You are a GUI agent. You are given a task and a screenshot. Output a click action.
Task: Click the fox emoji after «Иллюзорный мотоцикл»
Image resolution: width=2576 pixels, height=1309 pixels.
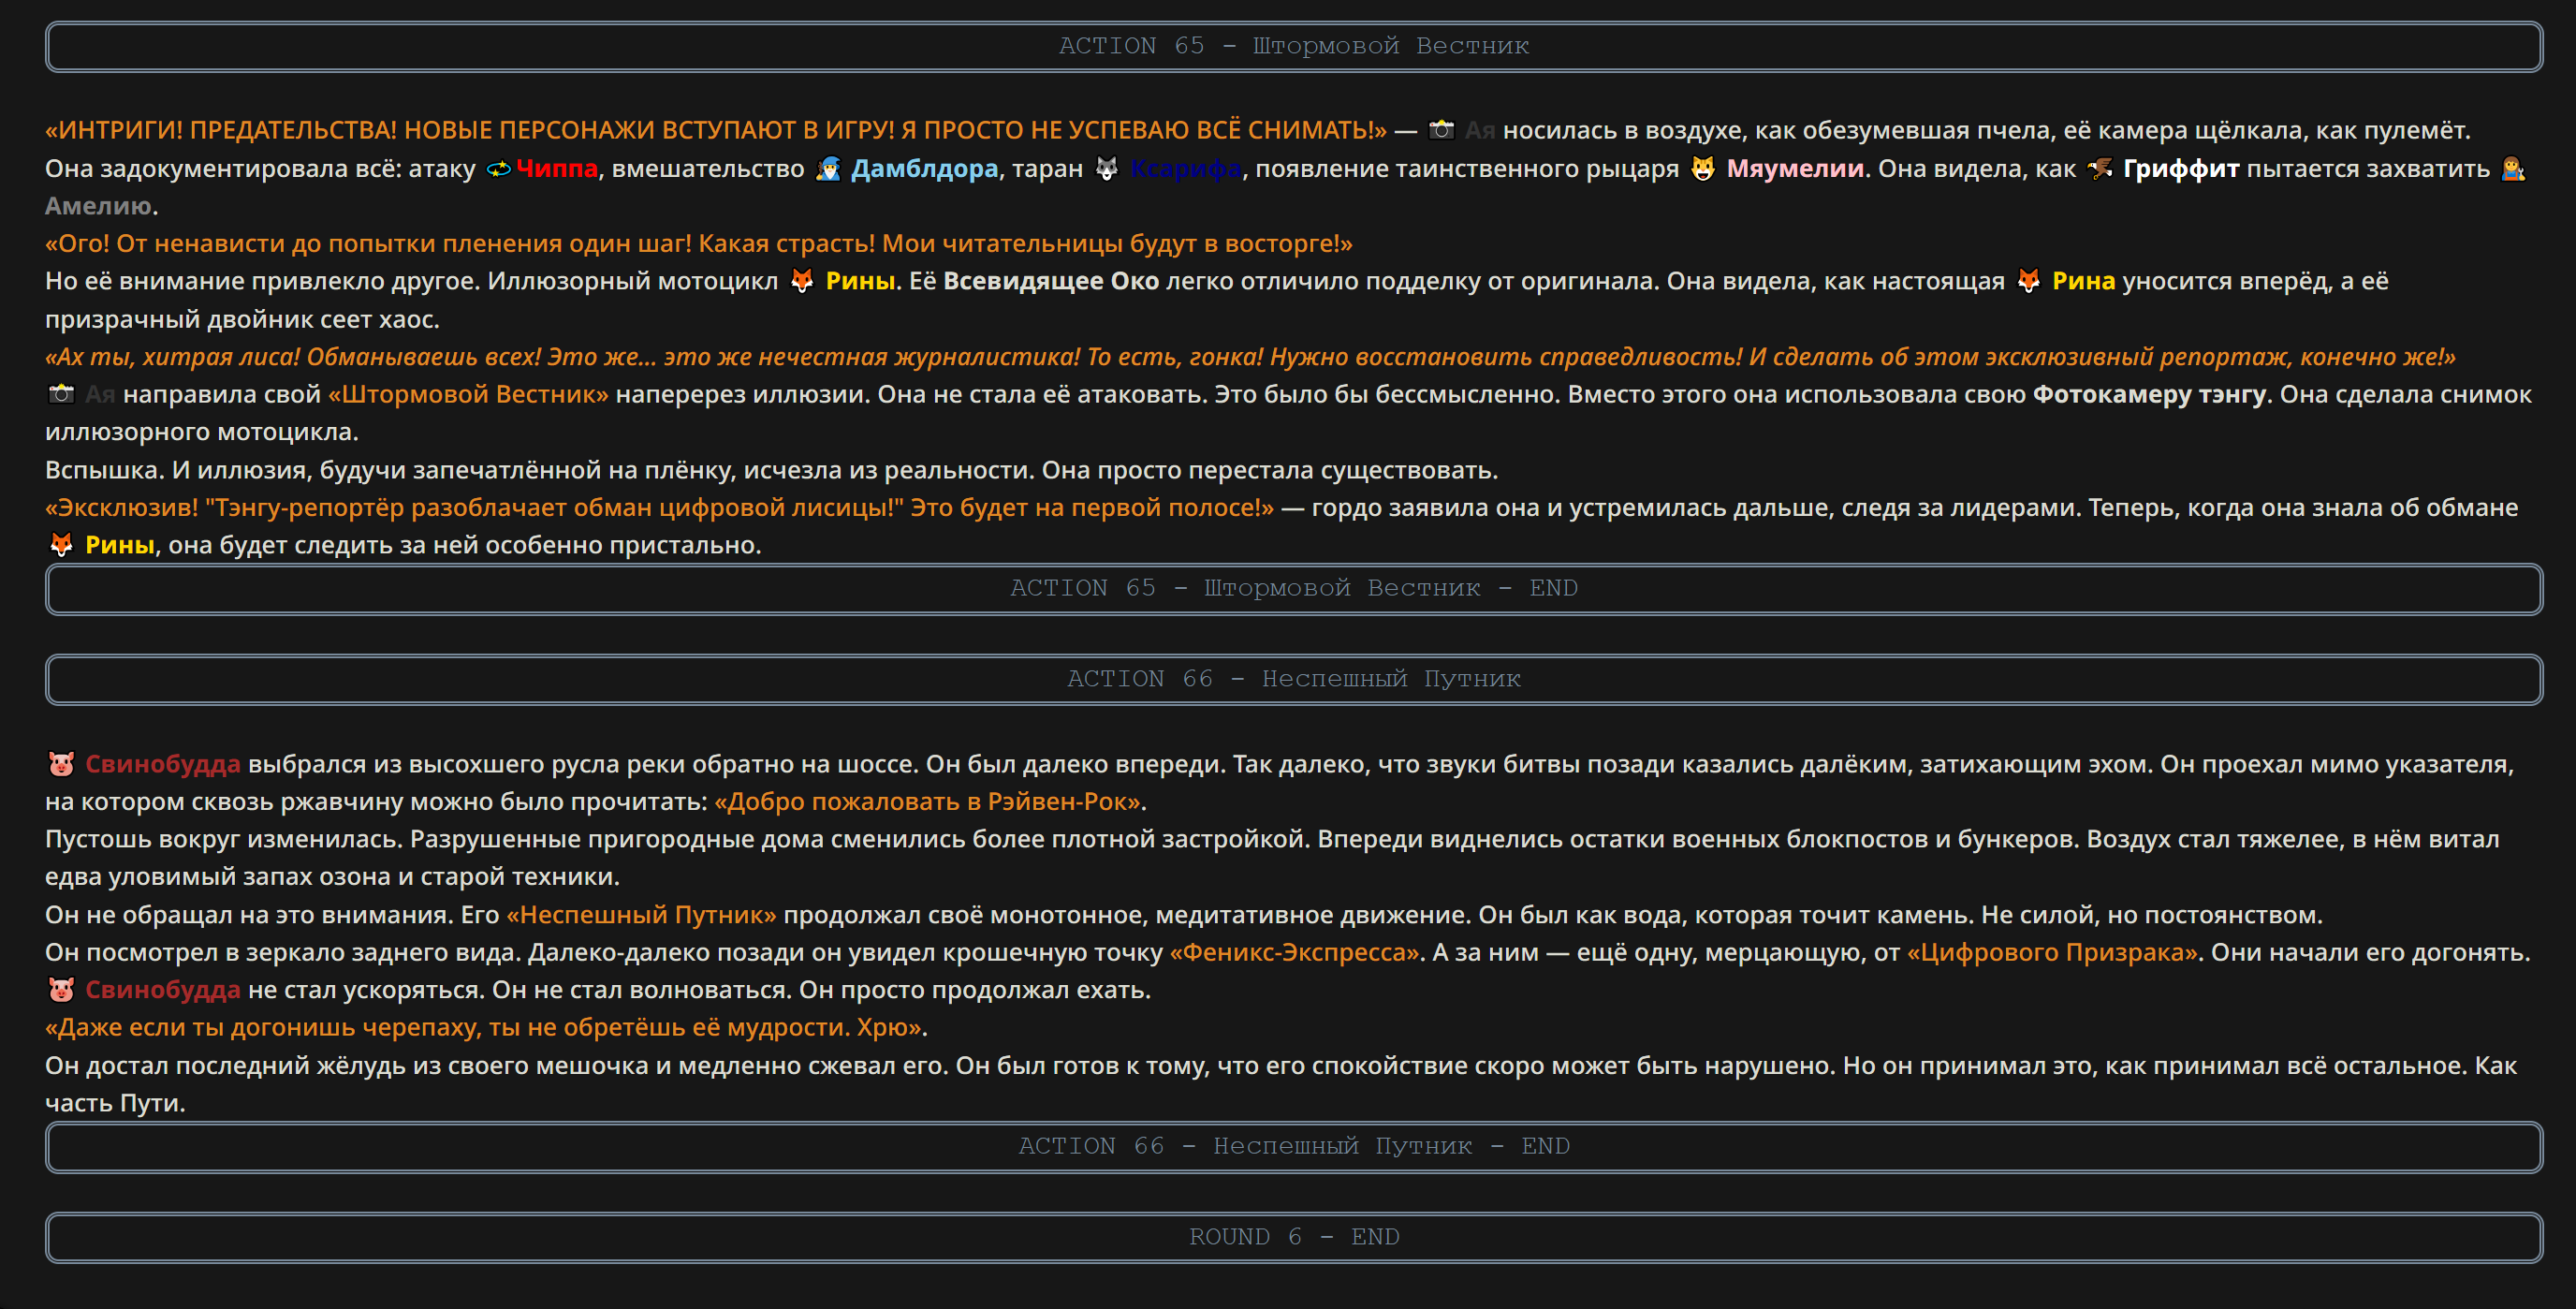coord(802,281)
